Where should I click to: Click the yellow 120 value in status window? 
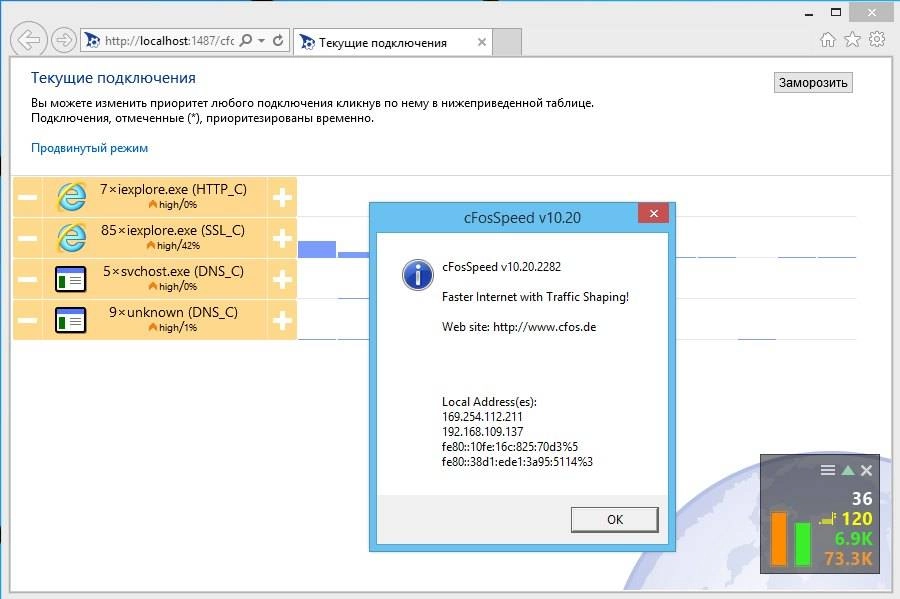pos(857,519)
